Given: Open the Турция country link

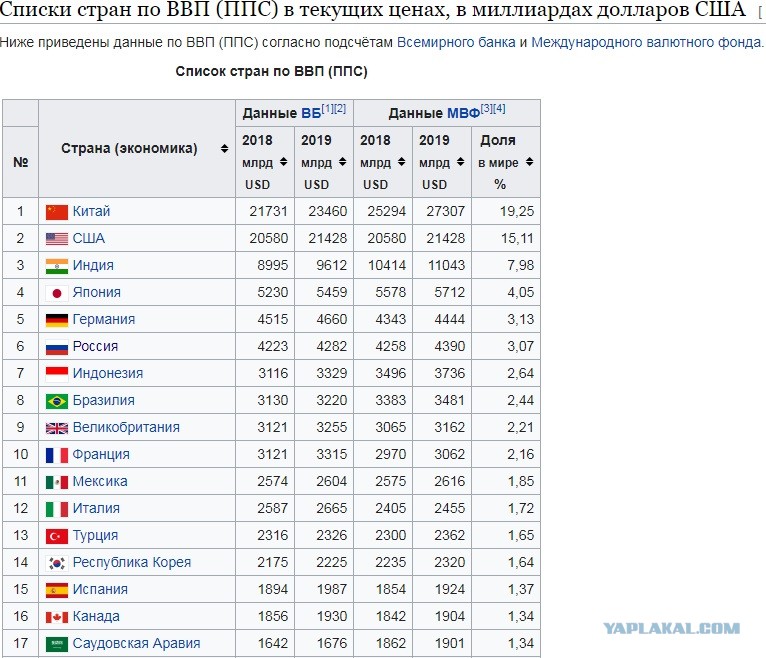Looking at the screenshot, I should 95,535.
